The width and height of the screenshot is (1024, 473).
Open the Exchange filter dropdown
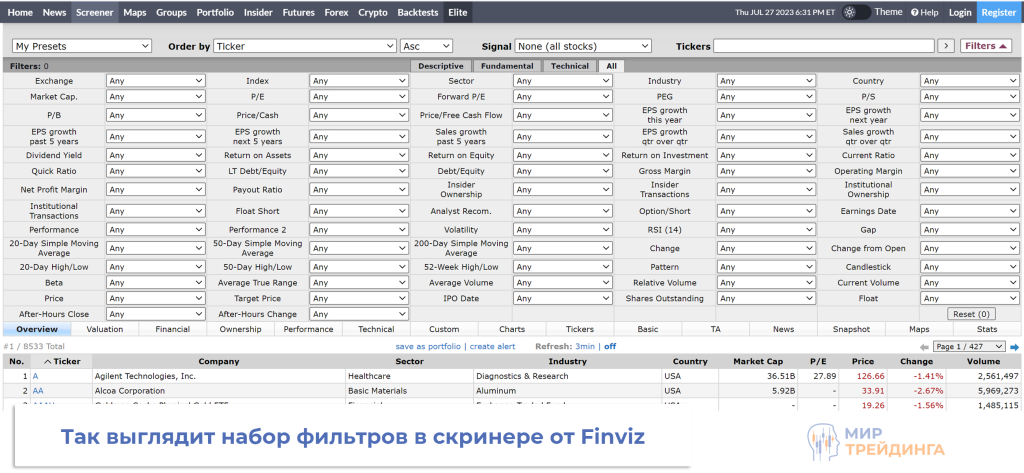click(153, 81)
